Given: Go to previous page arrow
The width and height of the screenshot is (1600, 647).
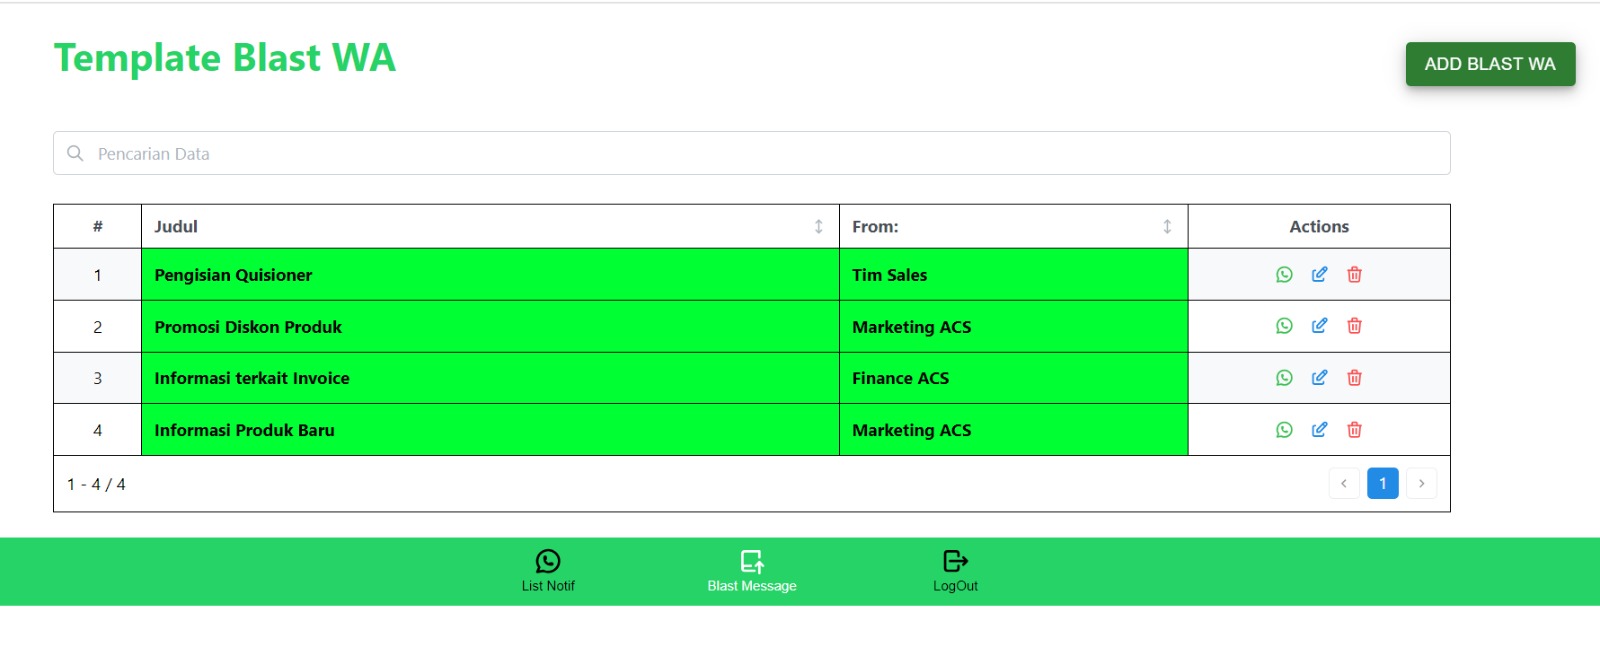Looking at the screenshot, I should coord(1344,484).
